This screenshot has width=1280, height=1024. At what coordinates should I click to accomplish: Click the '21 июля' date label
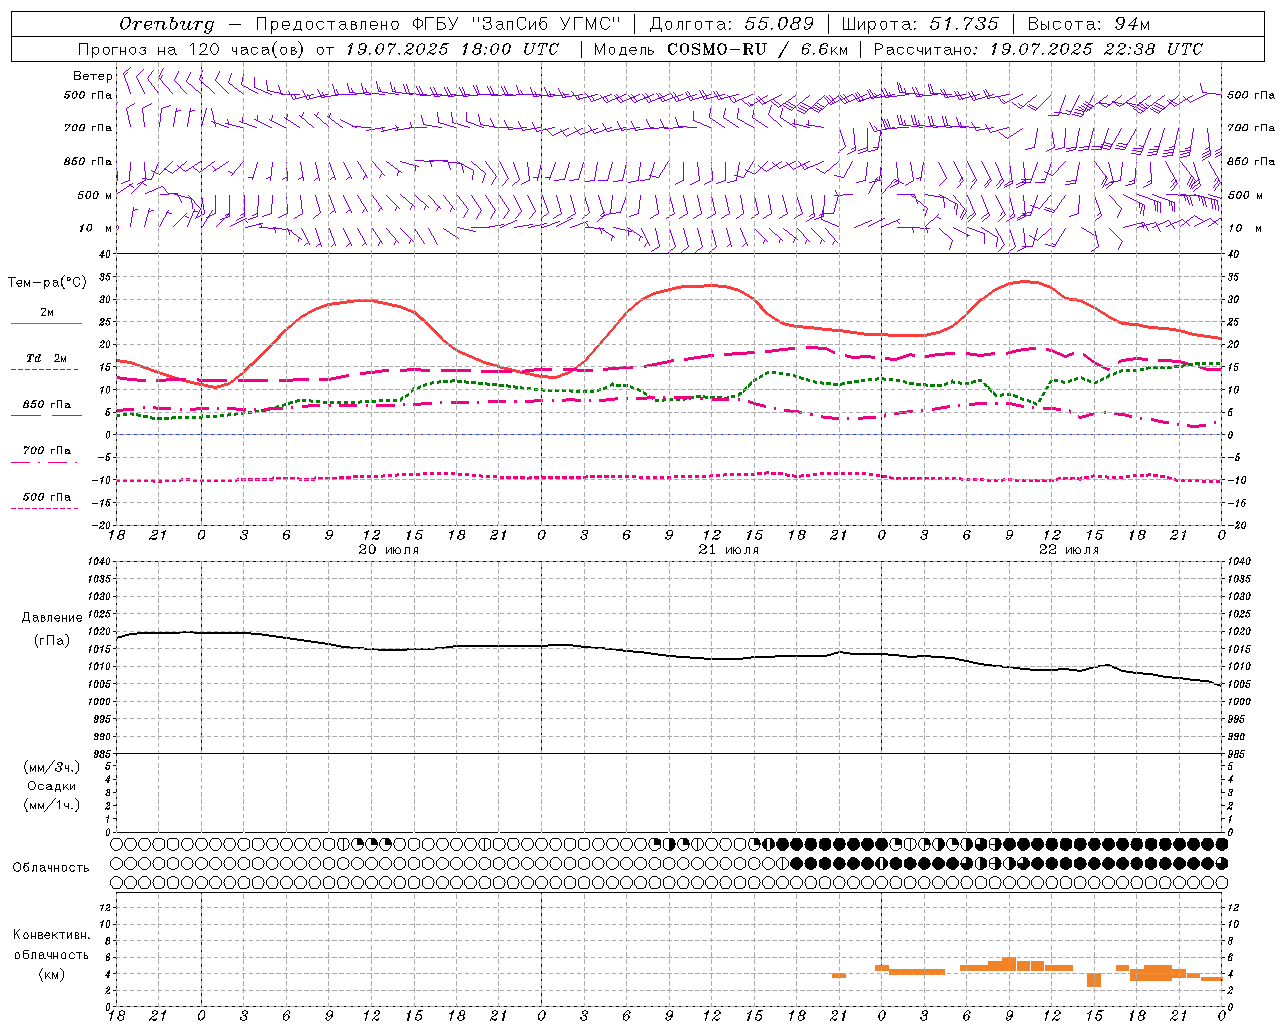click(x=729, y=550)
